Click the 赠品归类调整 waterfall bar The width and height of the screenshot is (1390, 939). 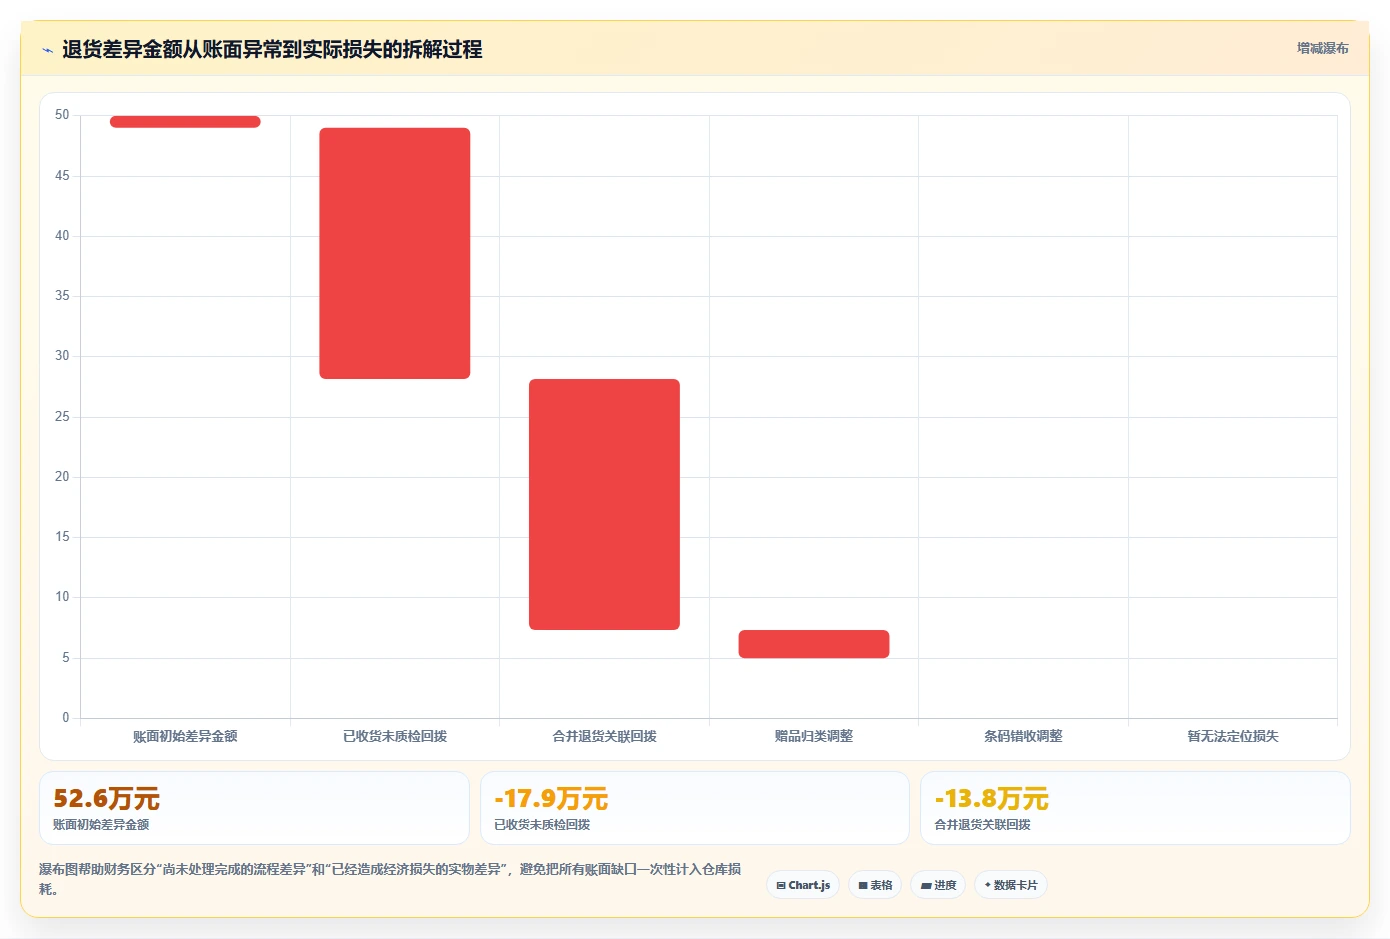click(x=814, y=644)
